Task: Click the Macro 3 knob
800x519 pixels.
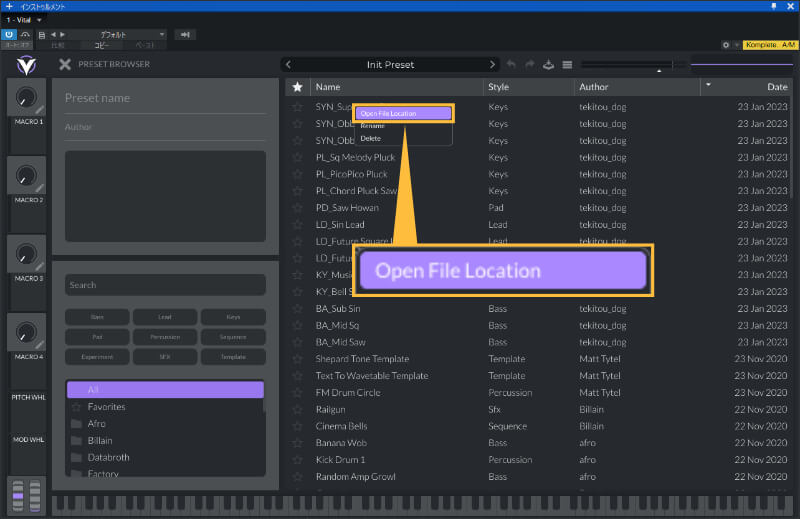Action: 26,254
